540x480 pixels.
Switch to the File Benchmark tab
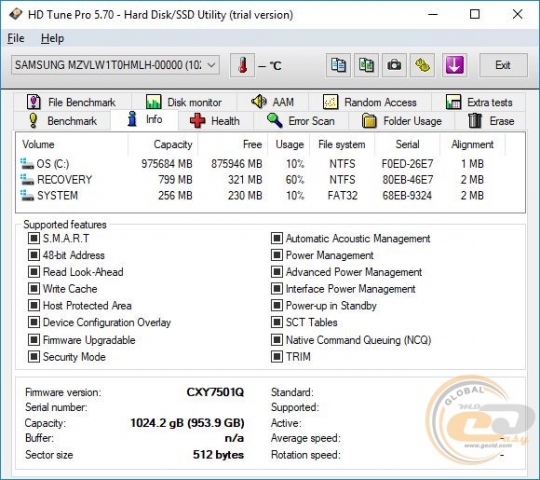(x=72, y=102)
